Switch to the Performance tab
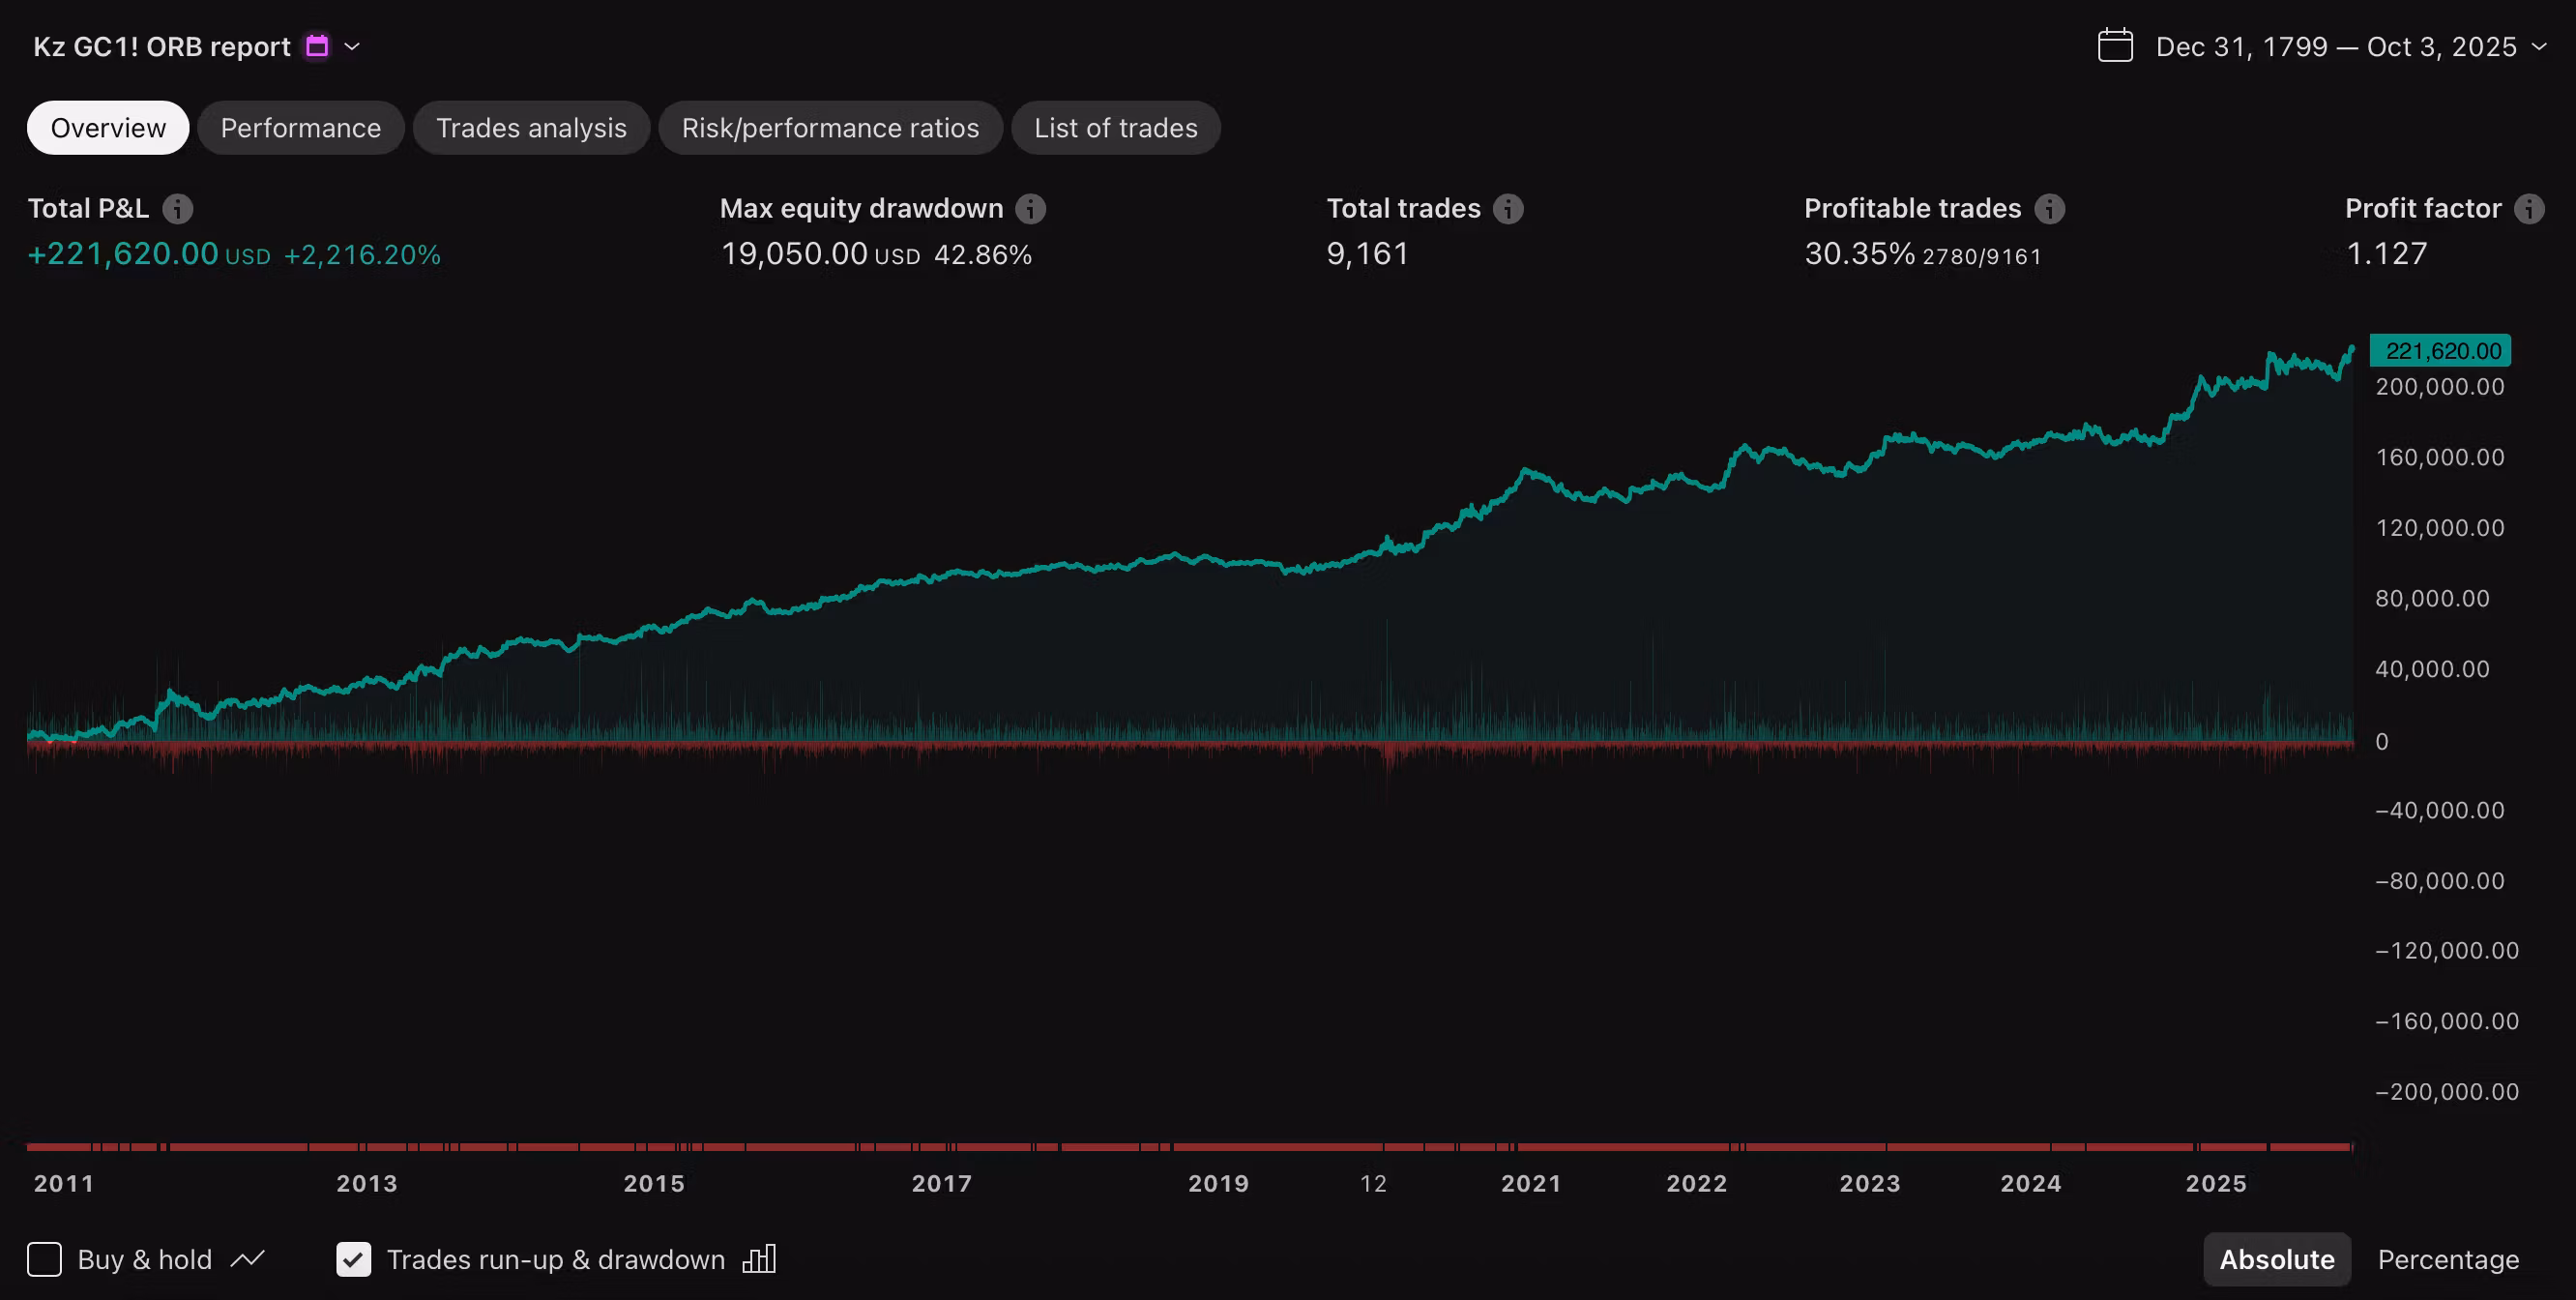Image resolution: width=2576 pixels, height=1300 pixels. point(301,128)
